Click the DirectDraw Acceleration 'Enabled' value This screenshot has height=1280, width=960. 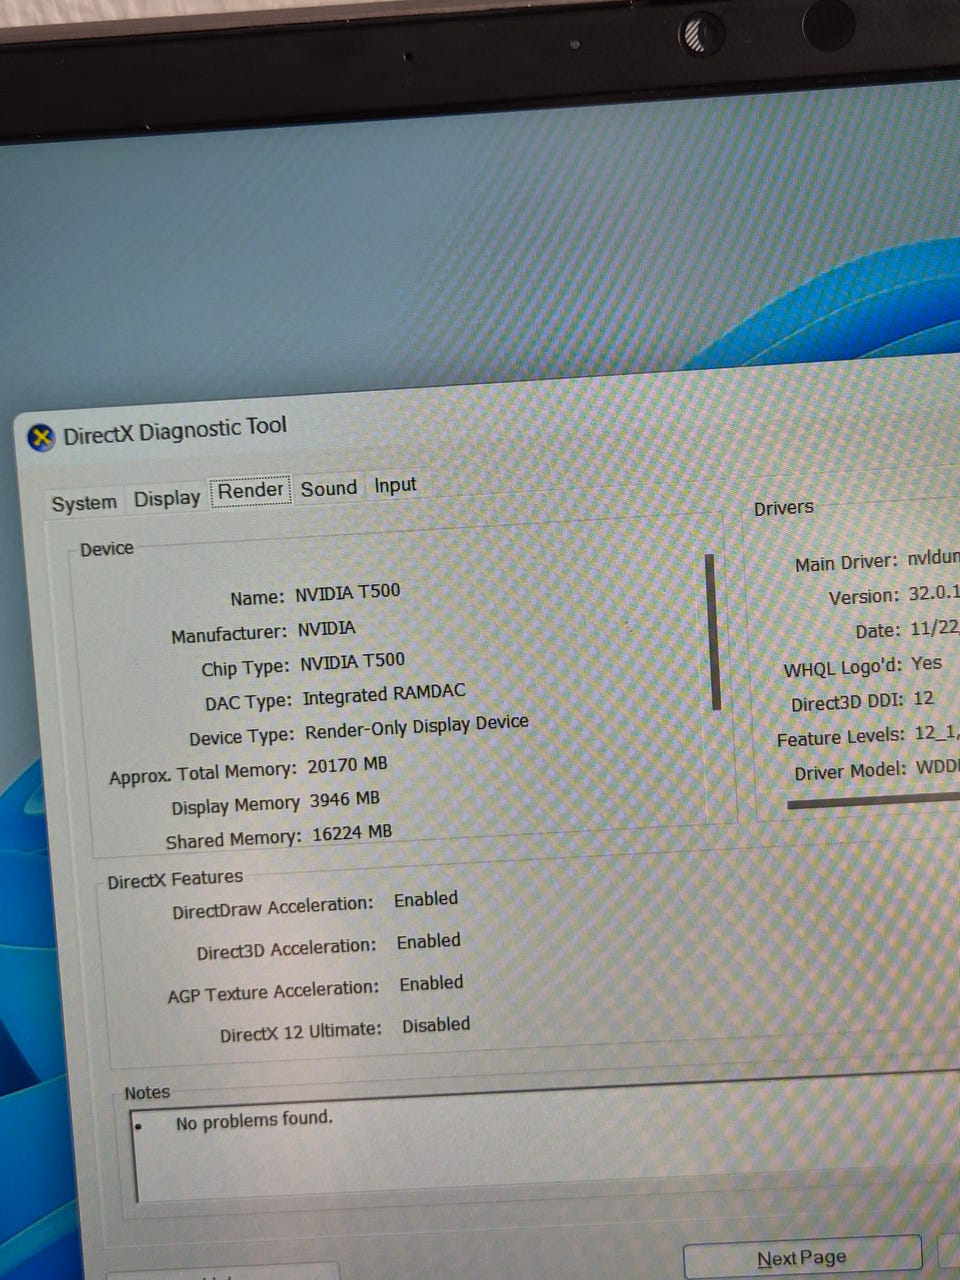click(x=426, y=899)
